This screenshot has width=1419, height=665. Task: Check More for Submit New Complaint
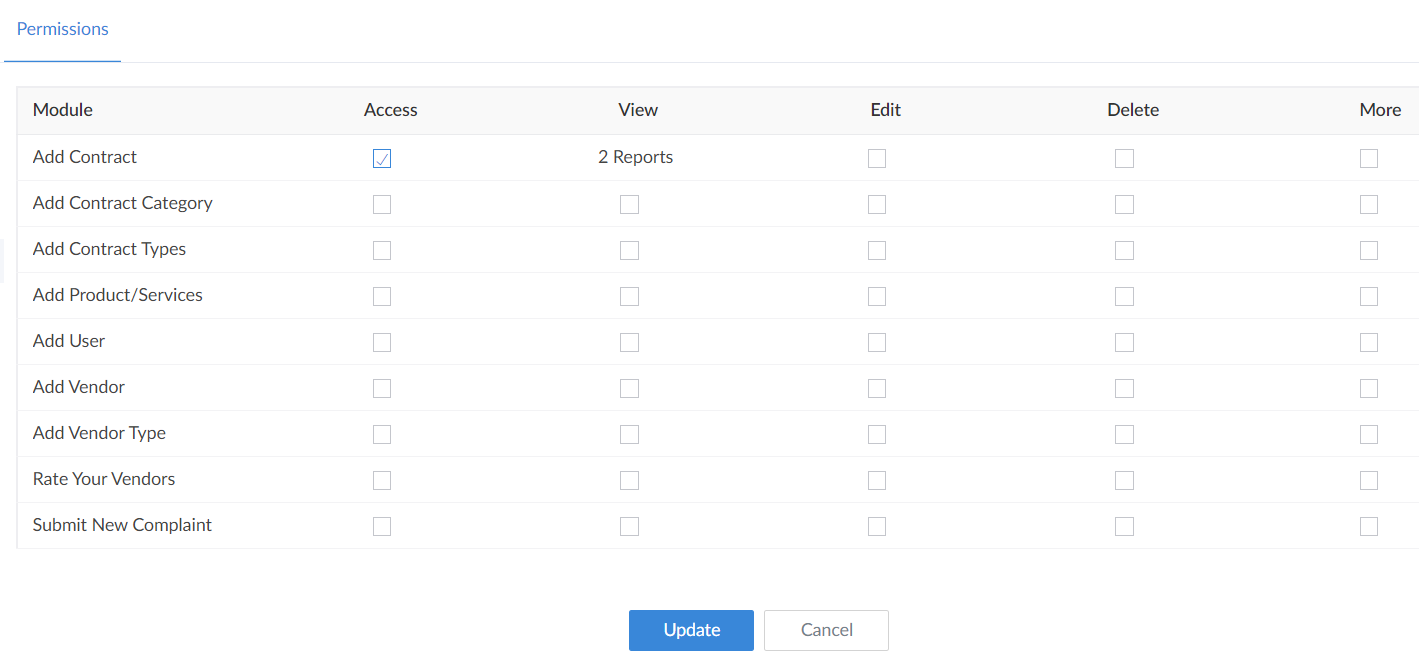click(1369, 526)
